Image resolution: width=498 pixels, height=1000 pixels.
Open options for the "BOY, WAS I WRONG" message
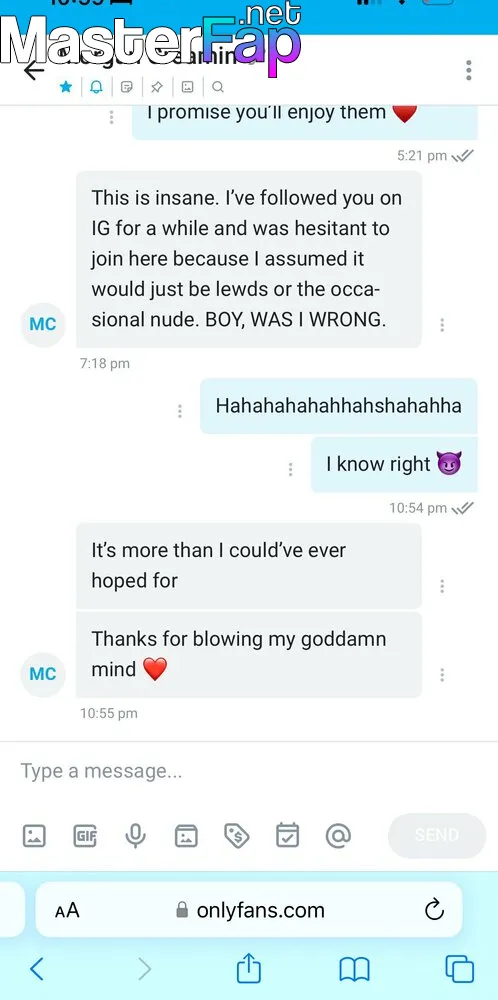[442, 325]
